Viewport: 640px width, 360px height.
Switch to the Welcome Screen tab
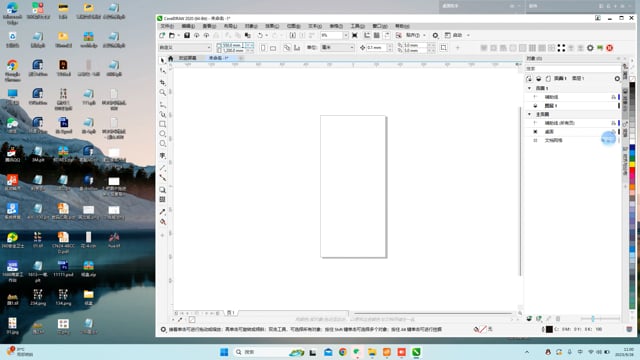[187, 58]
